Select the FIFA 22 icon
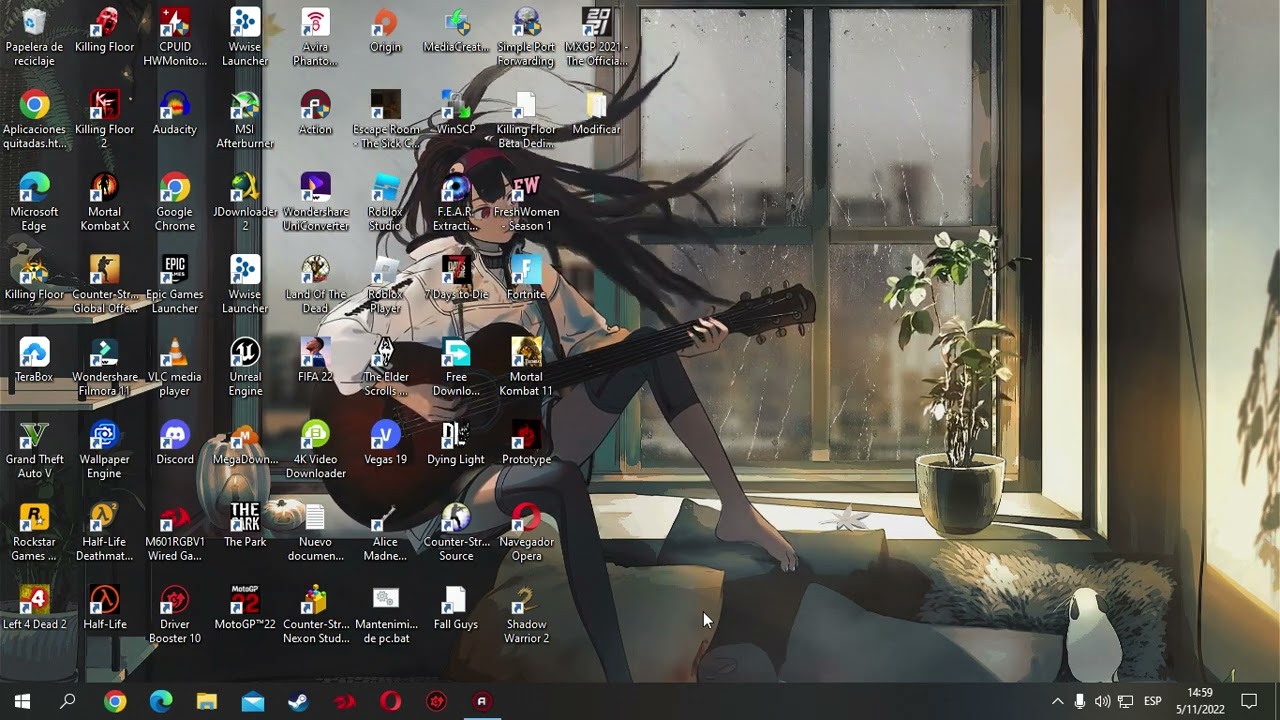 pyautogui.click(x=315, y=360)
